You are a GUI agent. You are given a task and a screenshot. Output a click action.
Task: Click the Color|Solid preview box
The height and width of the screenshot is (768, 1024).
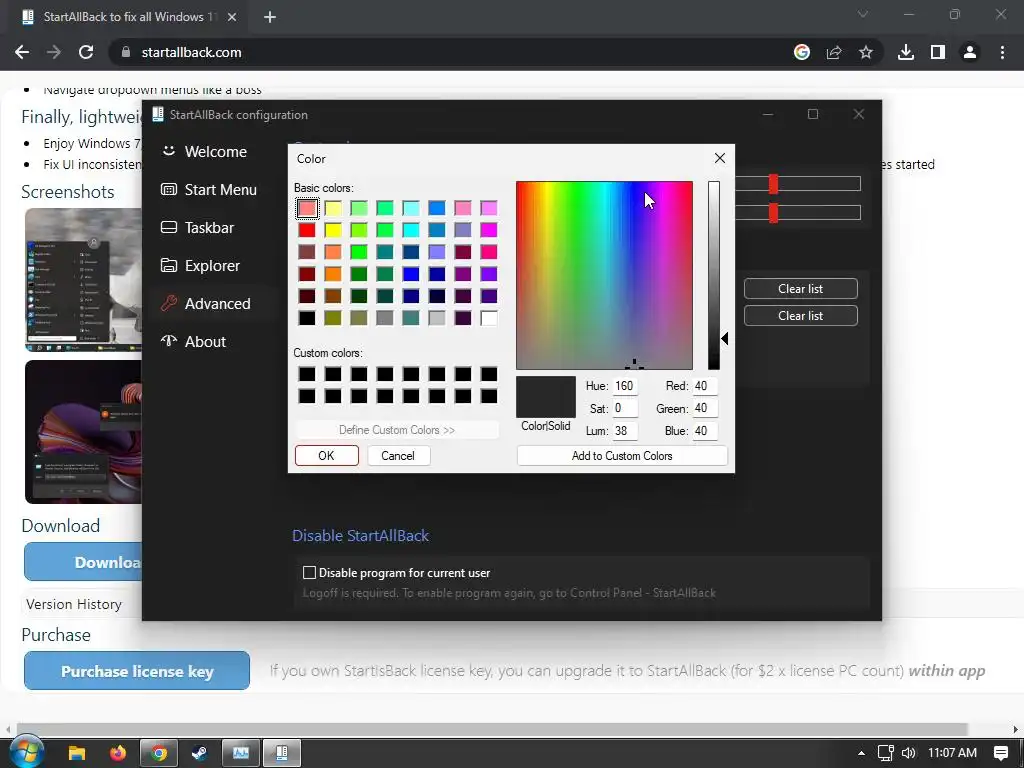(546, 397)
